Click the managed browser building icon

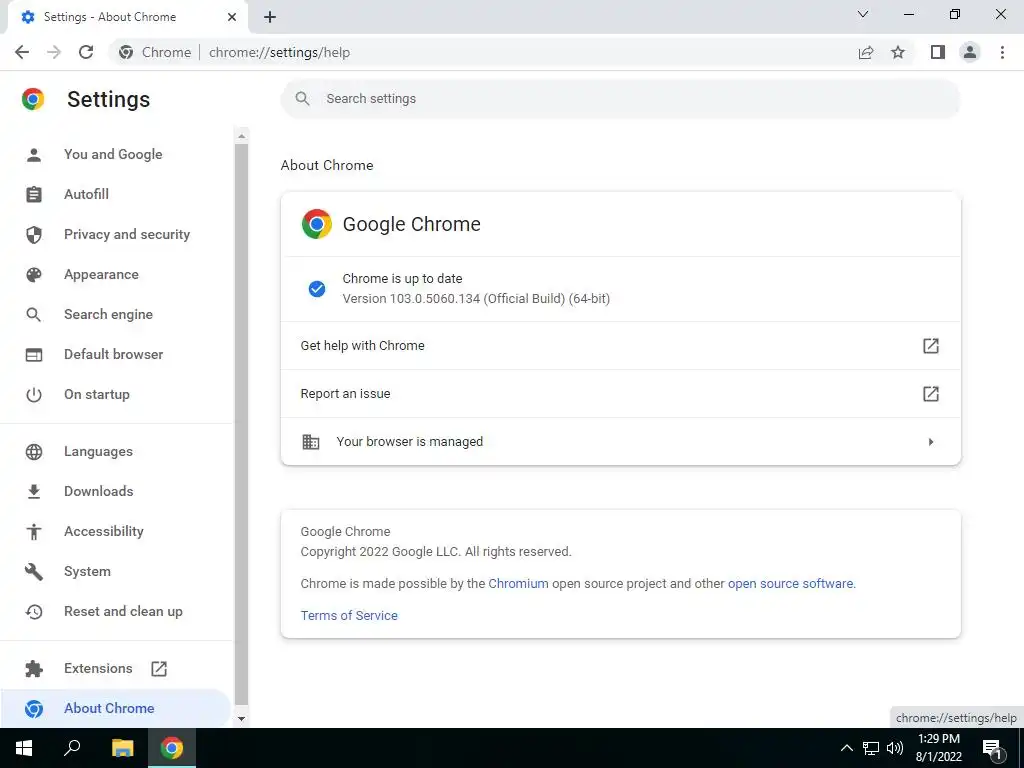[311, 442]
